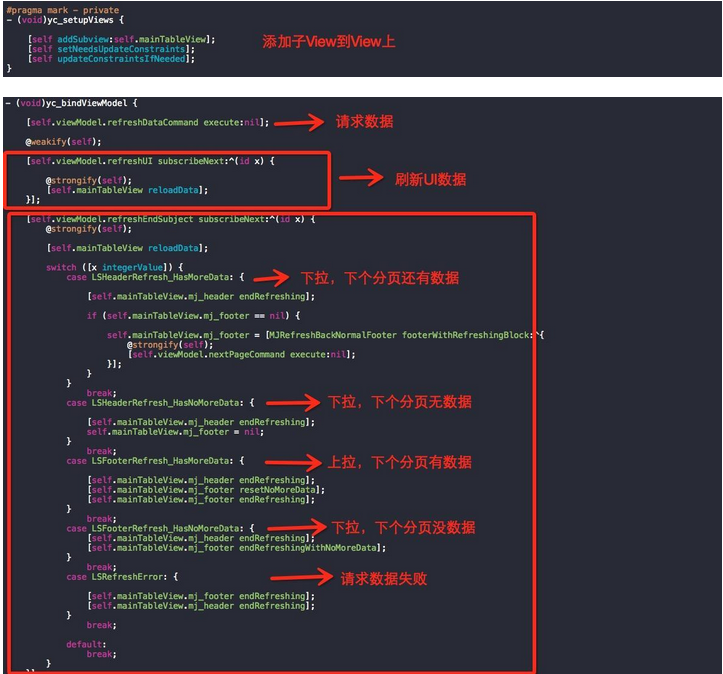
Task: Click the 'default:' switch label
Action: (x=86, y=644)
